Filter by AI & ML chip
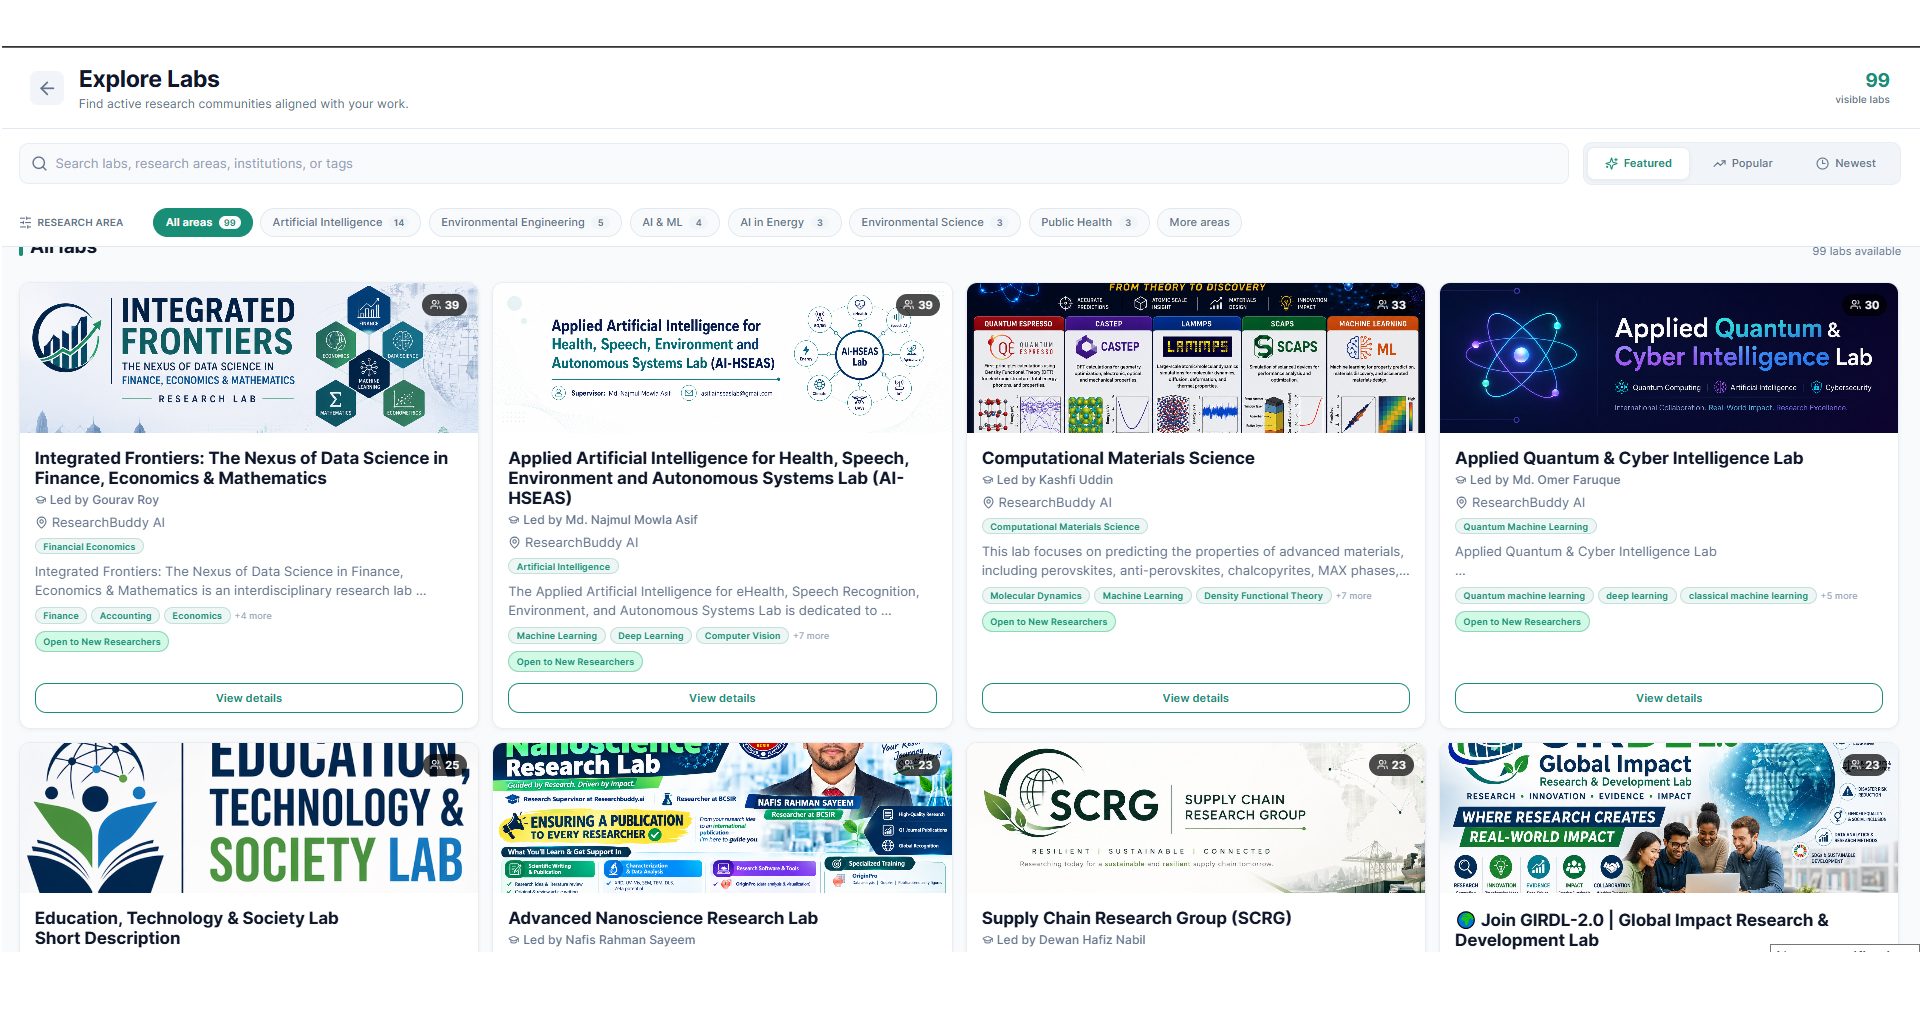 point(674,223)
